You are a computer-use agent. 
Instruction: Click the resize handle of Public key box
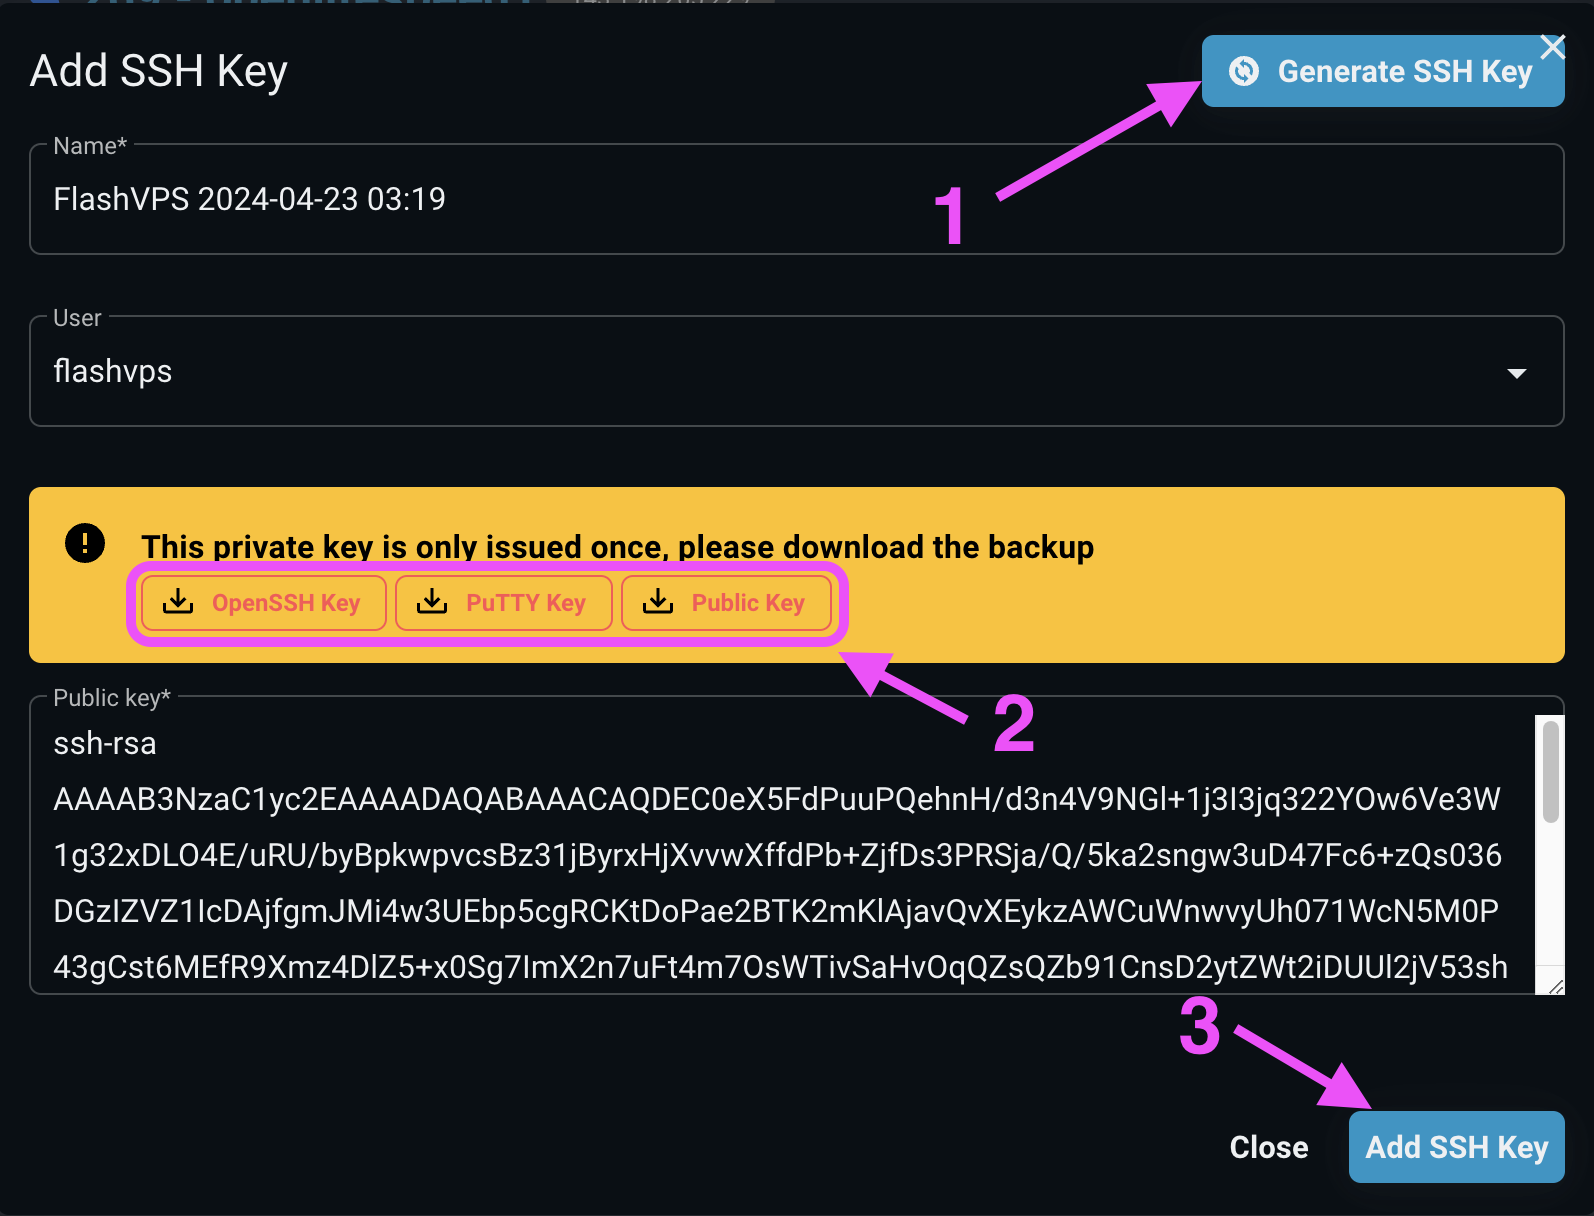(x=1555, y=986)
